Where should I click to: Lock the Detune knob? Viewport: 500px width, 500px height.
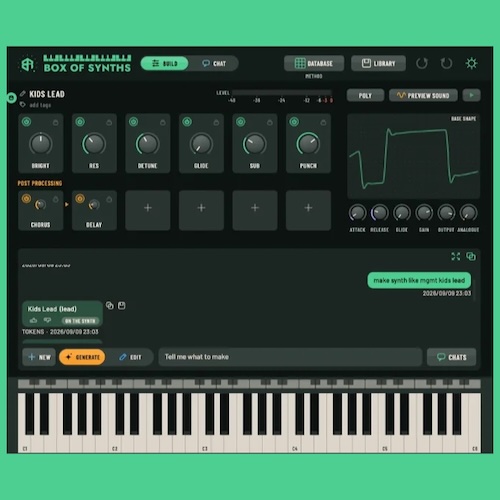coord(163,123)
